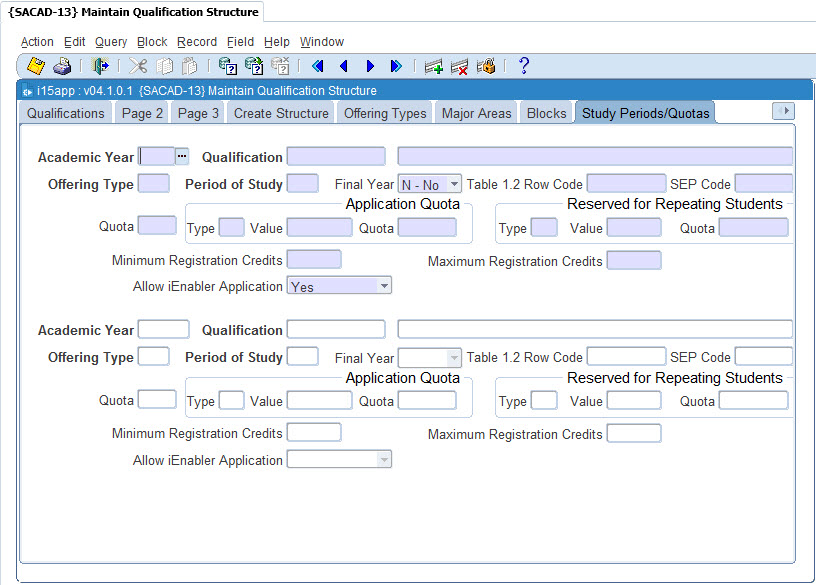Viewport: 816px width, 585px height.
Task: Click the Print toolbar icon
Action: coord(62,66)
